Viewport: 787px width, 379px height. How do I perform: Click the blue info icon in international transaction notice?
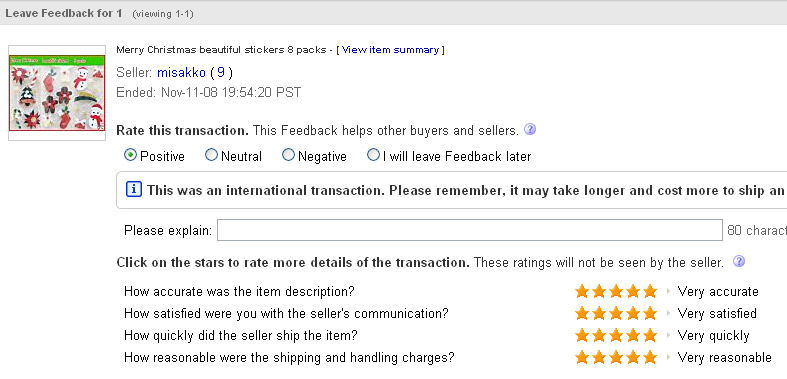[x=134, y=190]
